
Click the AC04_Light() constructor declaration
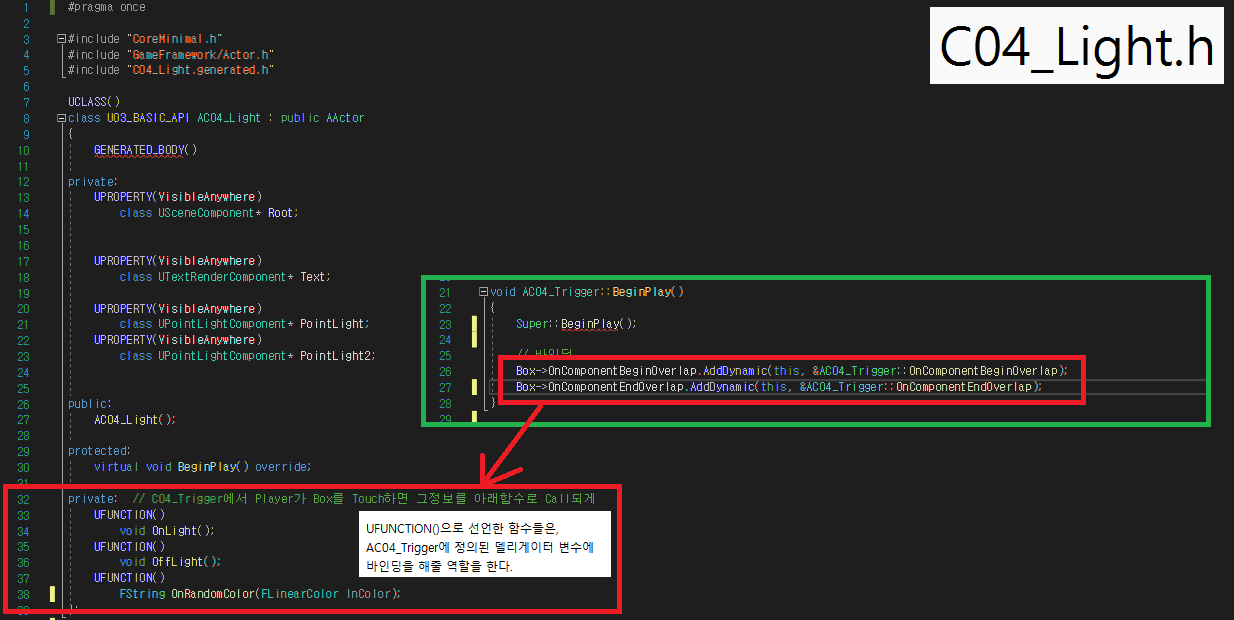(x=136, y=420)
